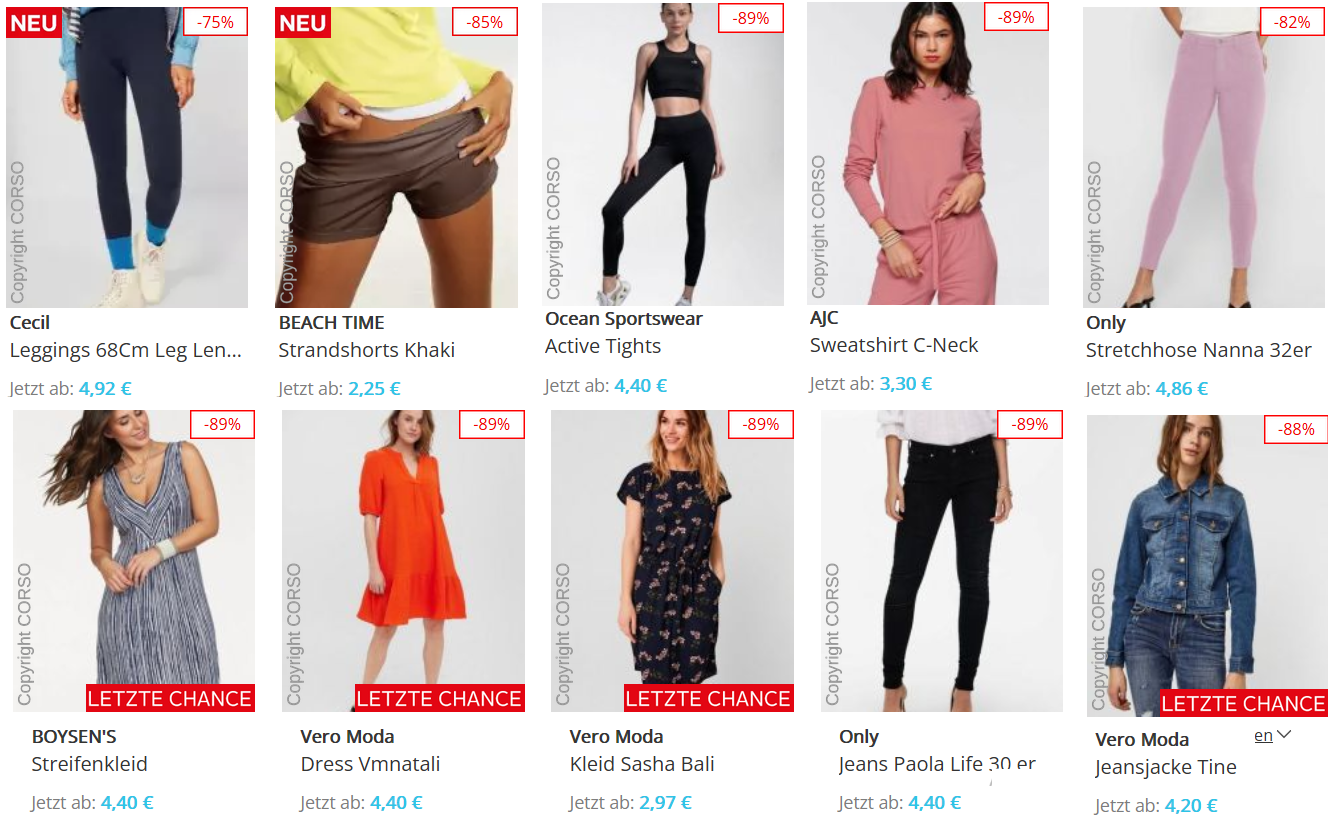Click LETZTE CHANCE label on Kleid Sasha Bali
Image resolution: width=1328 pixels, height=818 pixels.
coord(709,698)
